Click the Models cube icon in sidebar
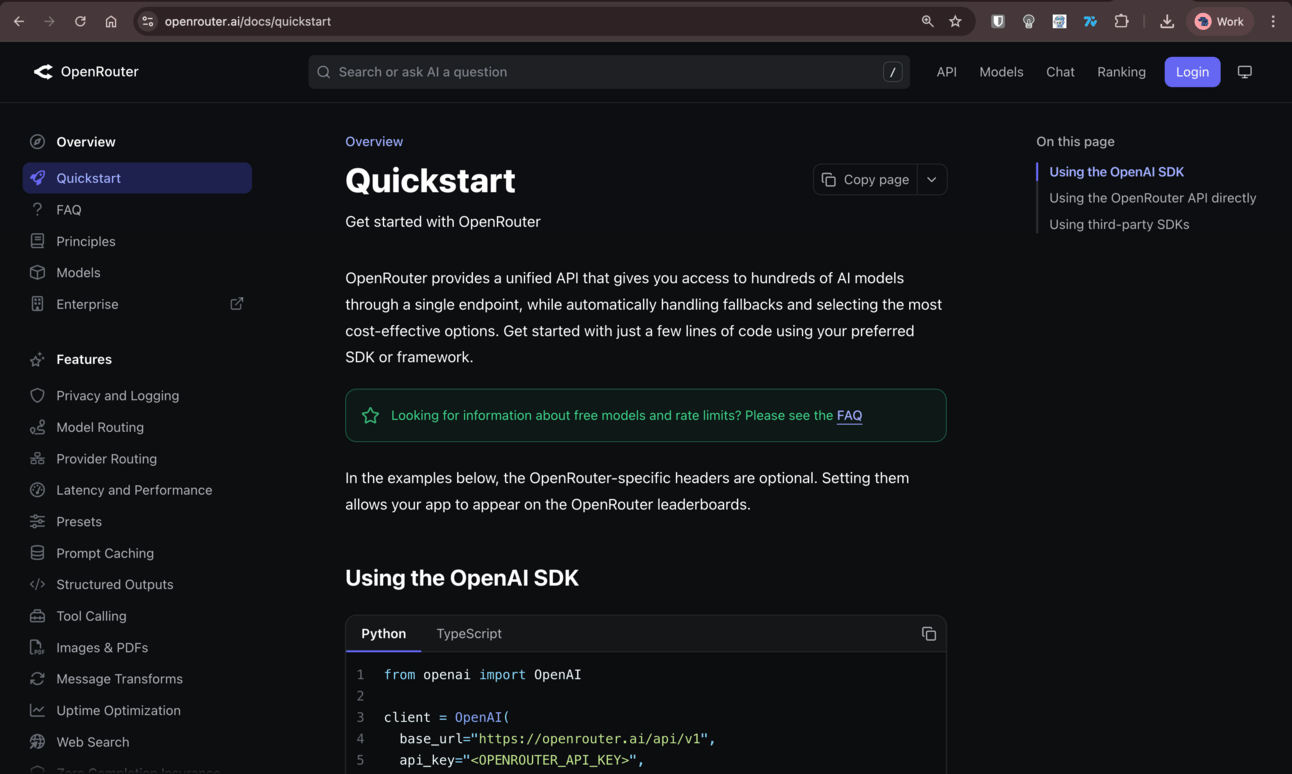 (37, 272)
